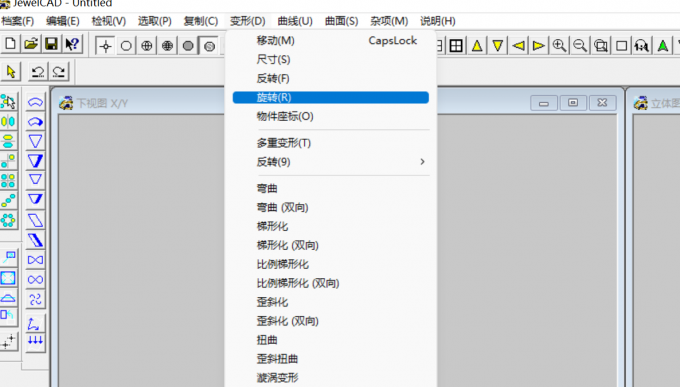
Task: Click the four-pane view layout icon
Action: (456, 46)
